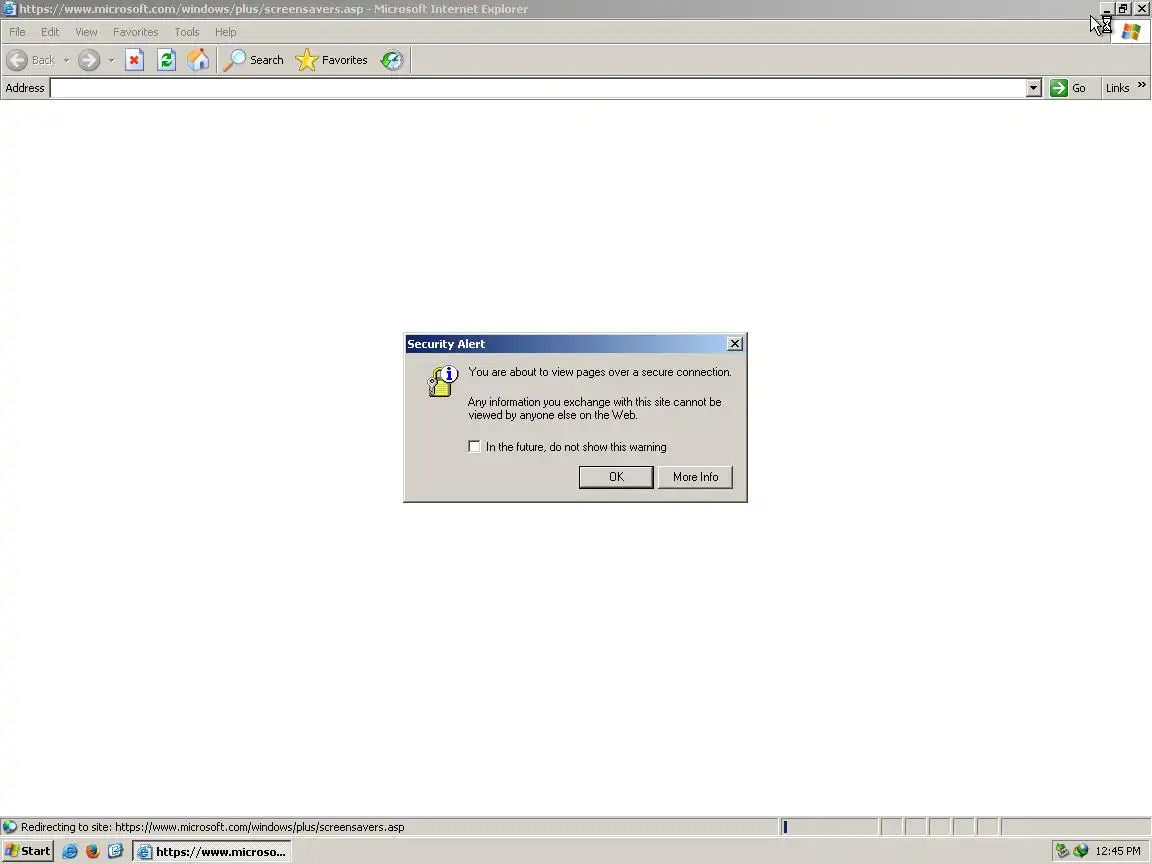This screenshot has width=1152, height=864.
Task: Open the Help menu
Action: [226, 32]
